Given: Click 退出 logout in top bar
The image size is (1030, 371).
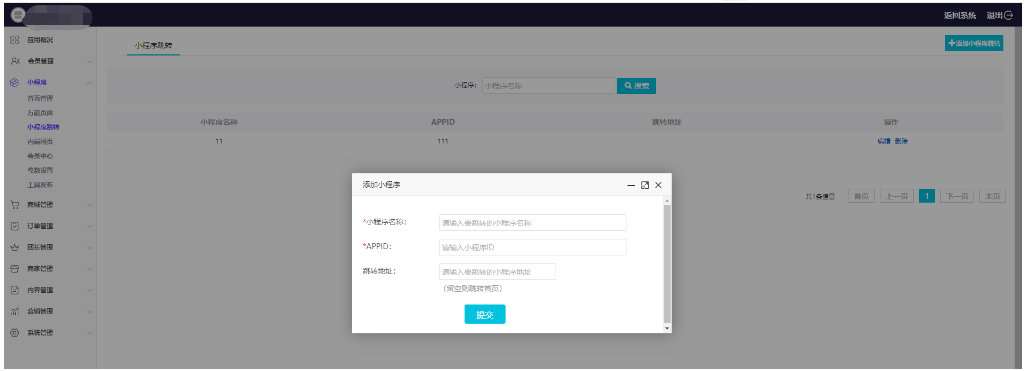Looking at the screenshot, I should tap(999, 16).
